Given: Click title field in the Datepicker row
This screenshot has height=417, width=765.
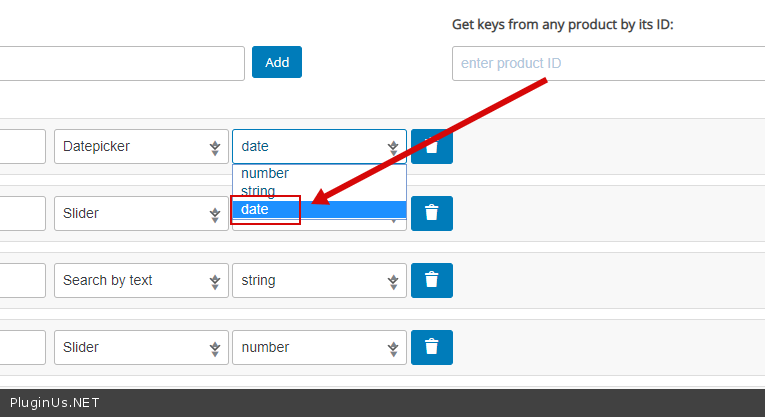Looking at the screenshot, I should pos(22,146).
